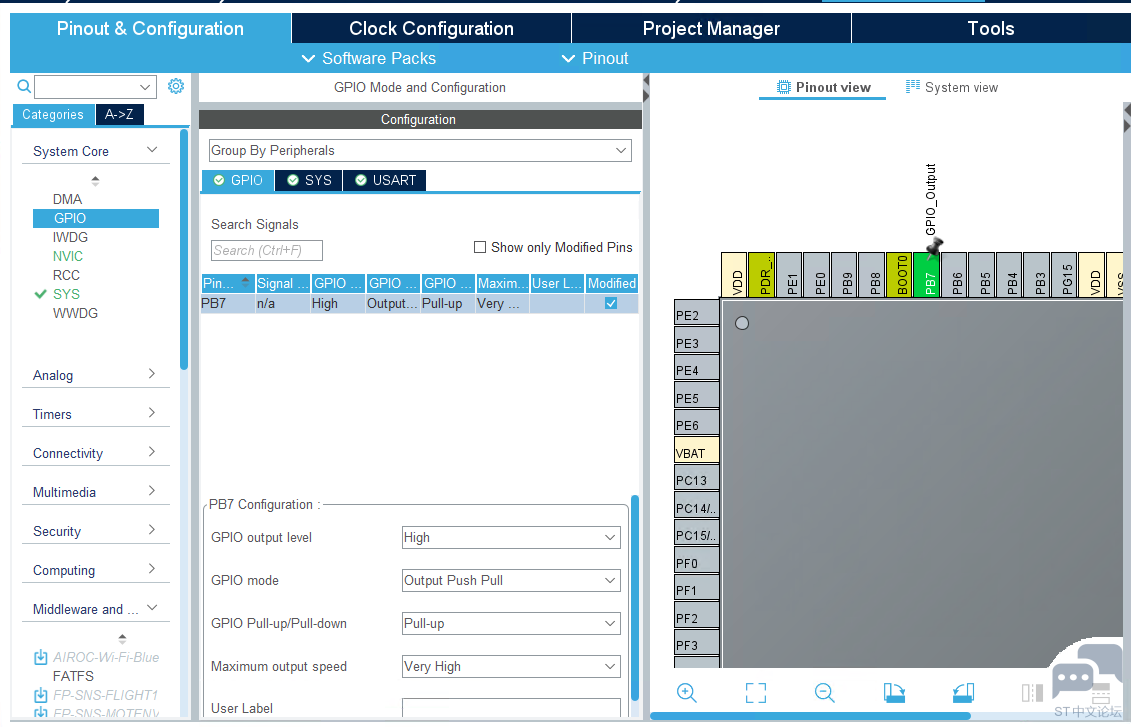Toggle the Modified checkbox for PB7

coord(611,304)
